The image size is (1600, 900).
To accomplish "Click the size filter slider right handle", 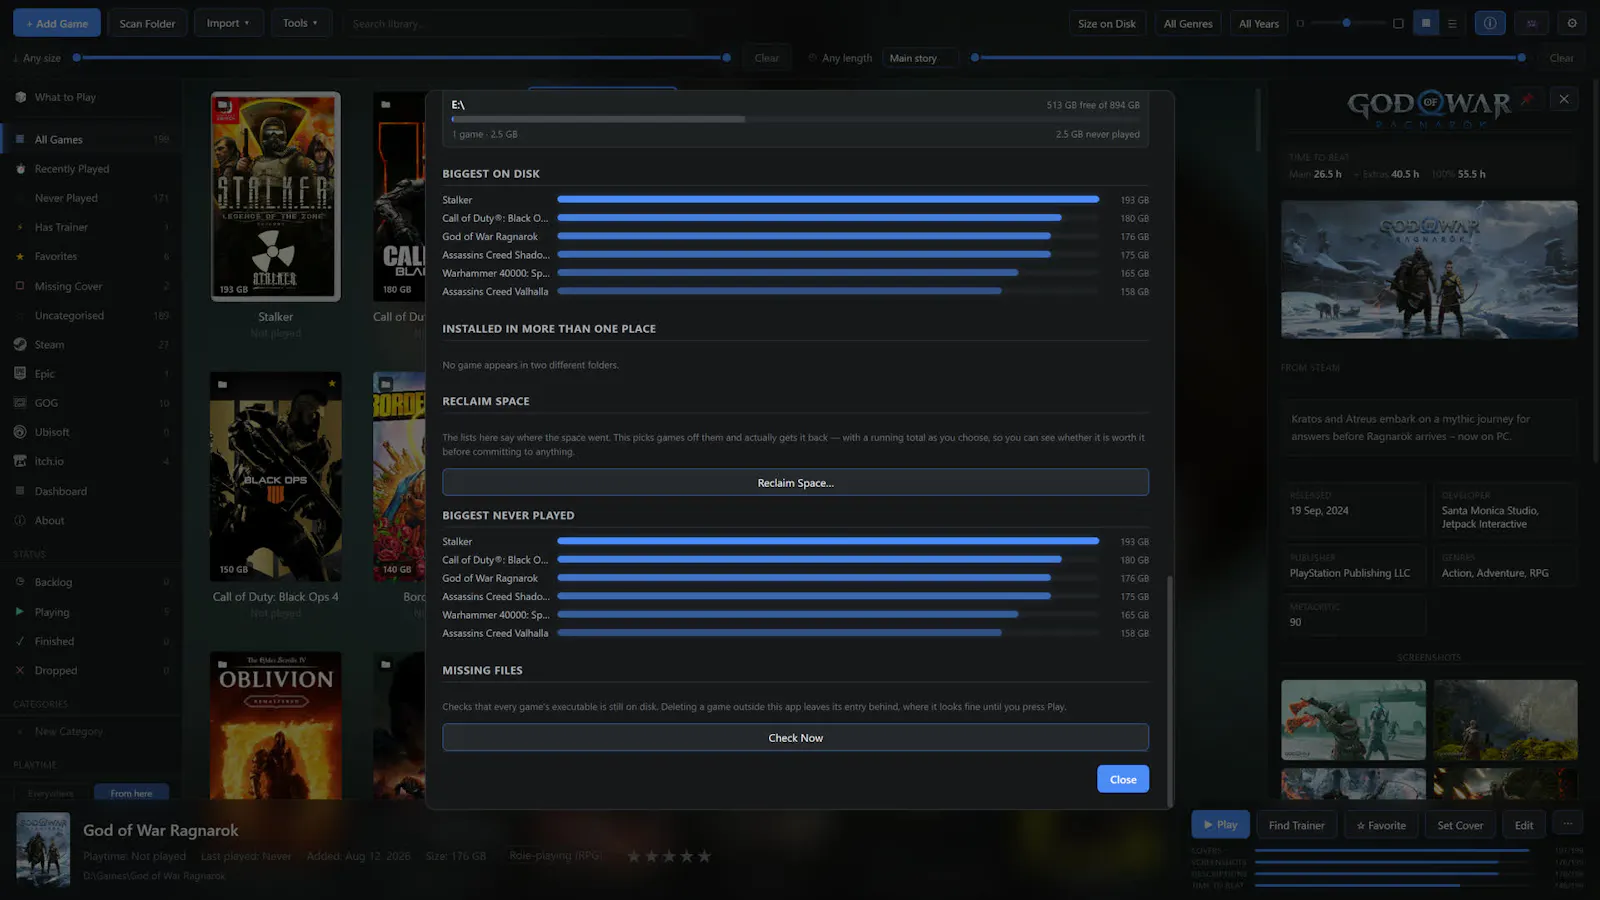I will coord(727,57).
